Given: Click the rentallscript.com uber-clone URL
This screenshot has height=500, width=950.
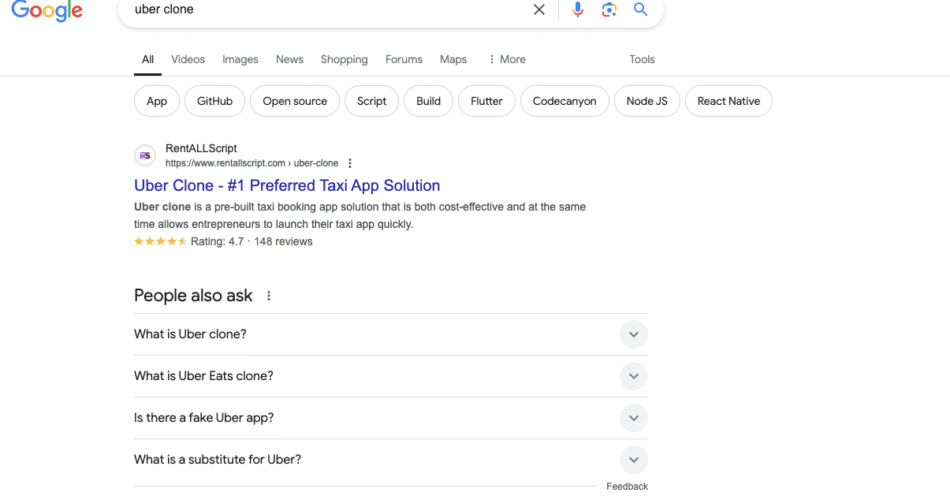Looking at the screenshot, I should 251,163.
